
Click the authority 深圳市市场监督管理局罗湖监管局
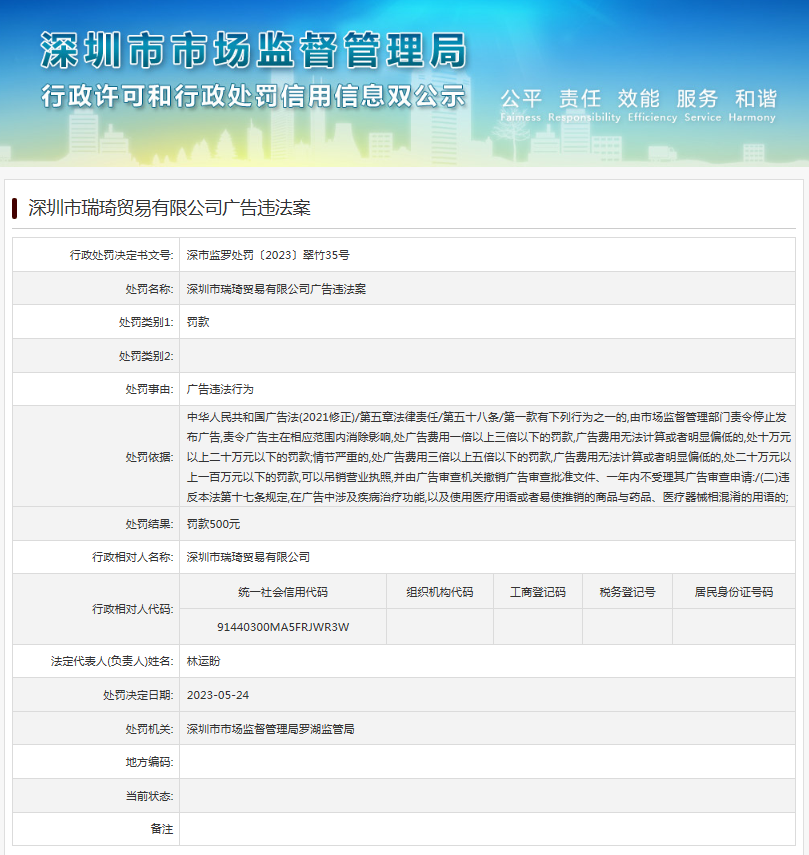pos(270,729)
